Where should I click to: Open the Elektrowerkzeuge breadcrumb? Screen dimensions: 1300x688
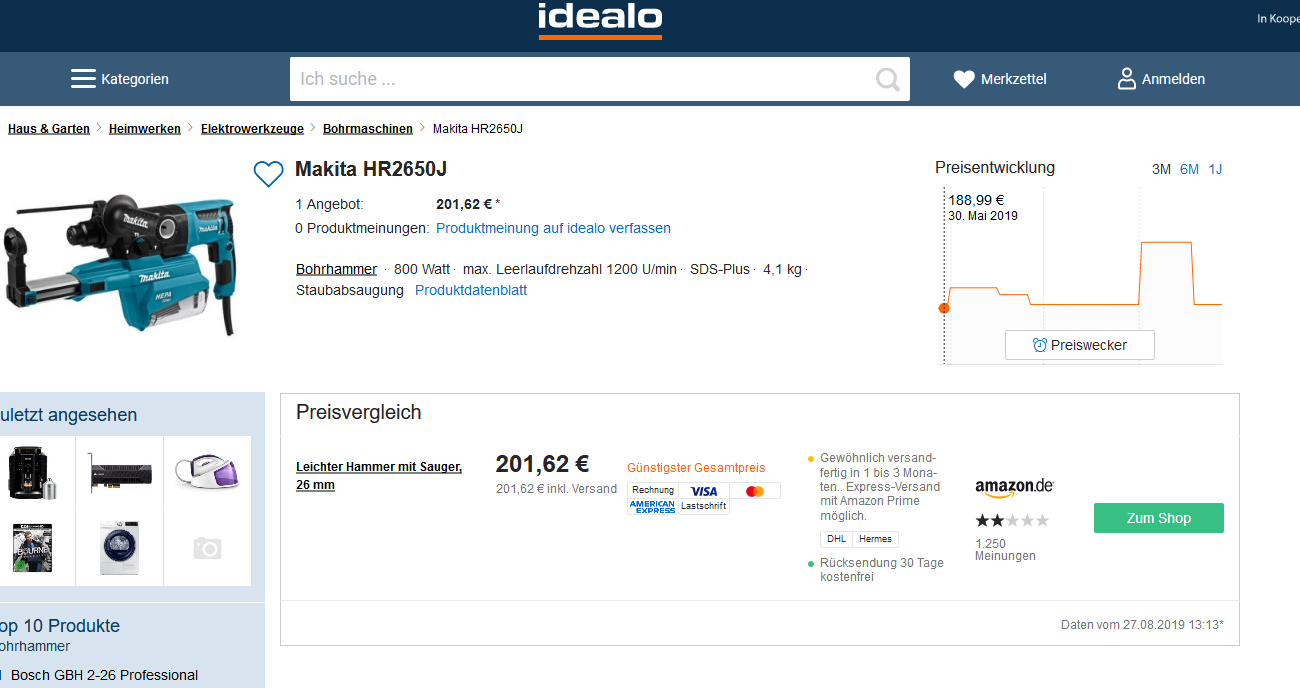coord(252,129)
